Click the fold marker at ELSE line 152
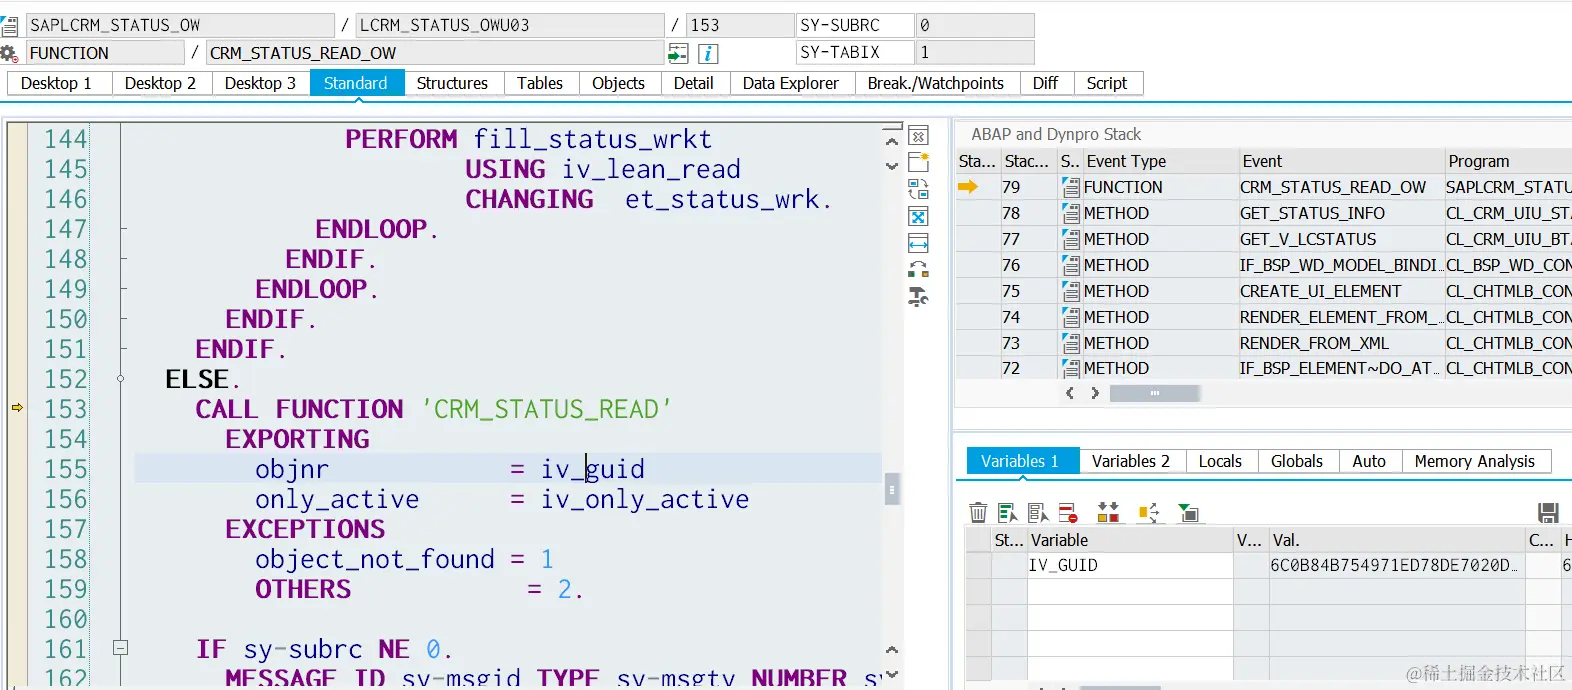Image resolution: width=1572 pixels, height=690 pixels. coord(121,379)
